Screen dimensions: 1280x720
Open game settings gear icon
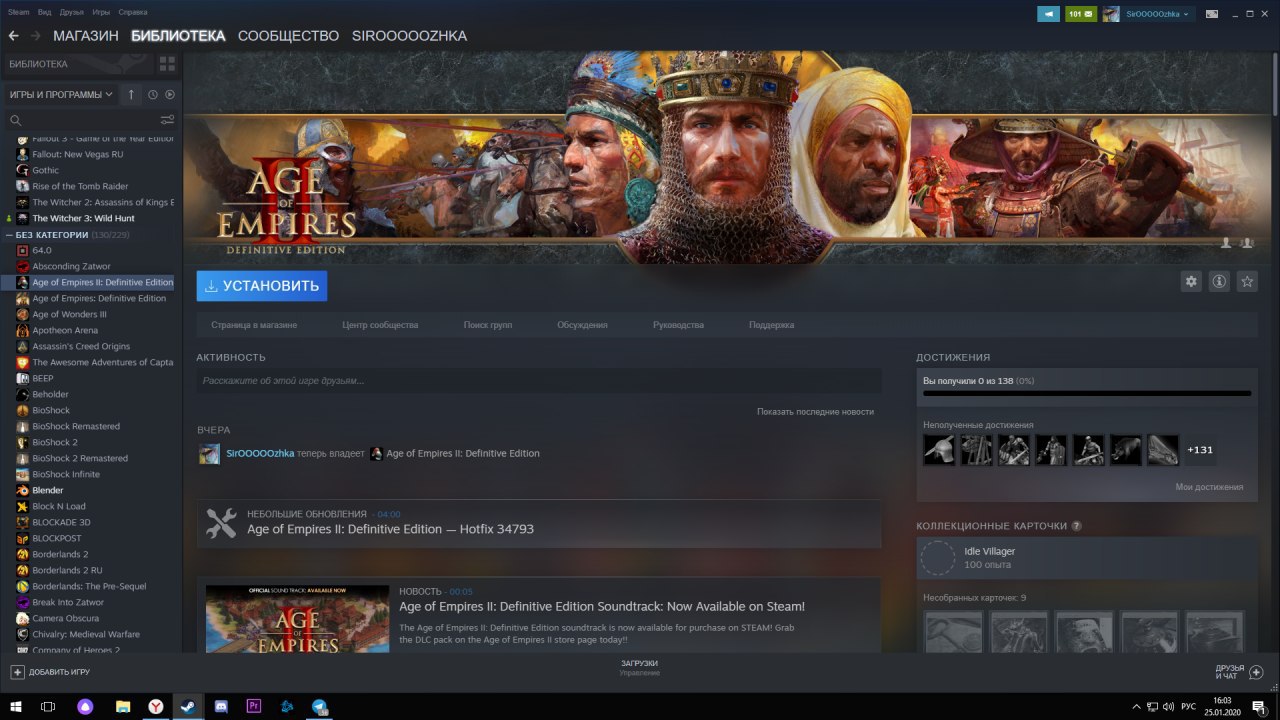coord(1191,282)
